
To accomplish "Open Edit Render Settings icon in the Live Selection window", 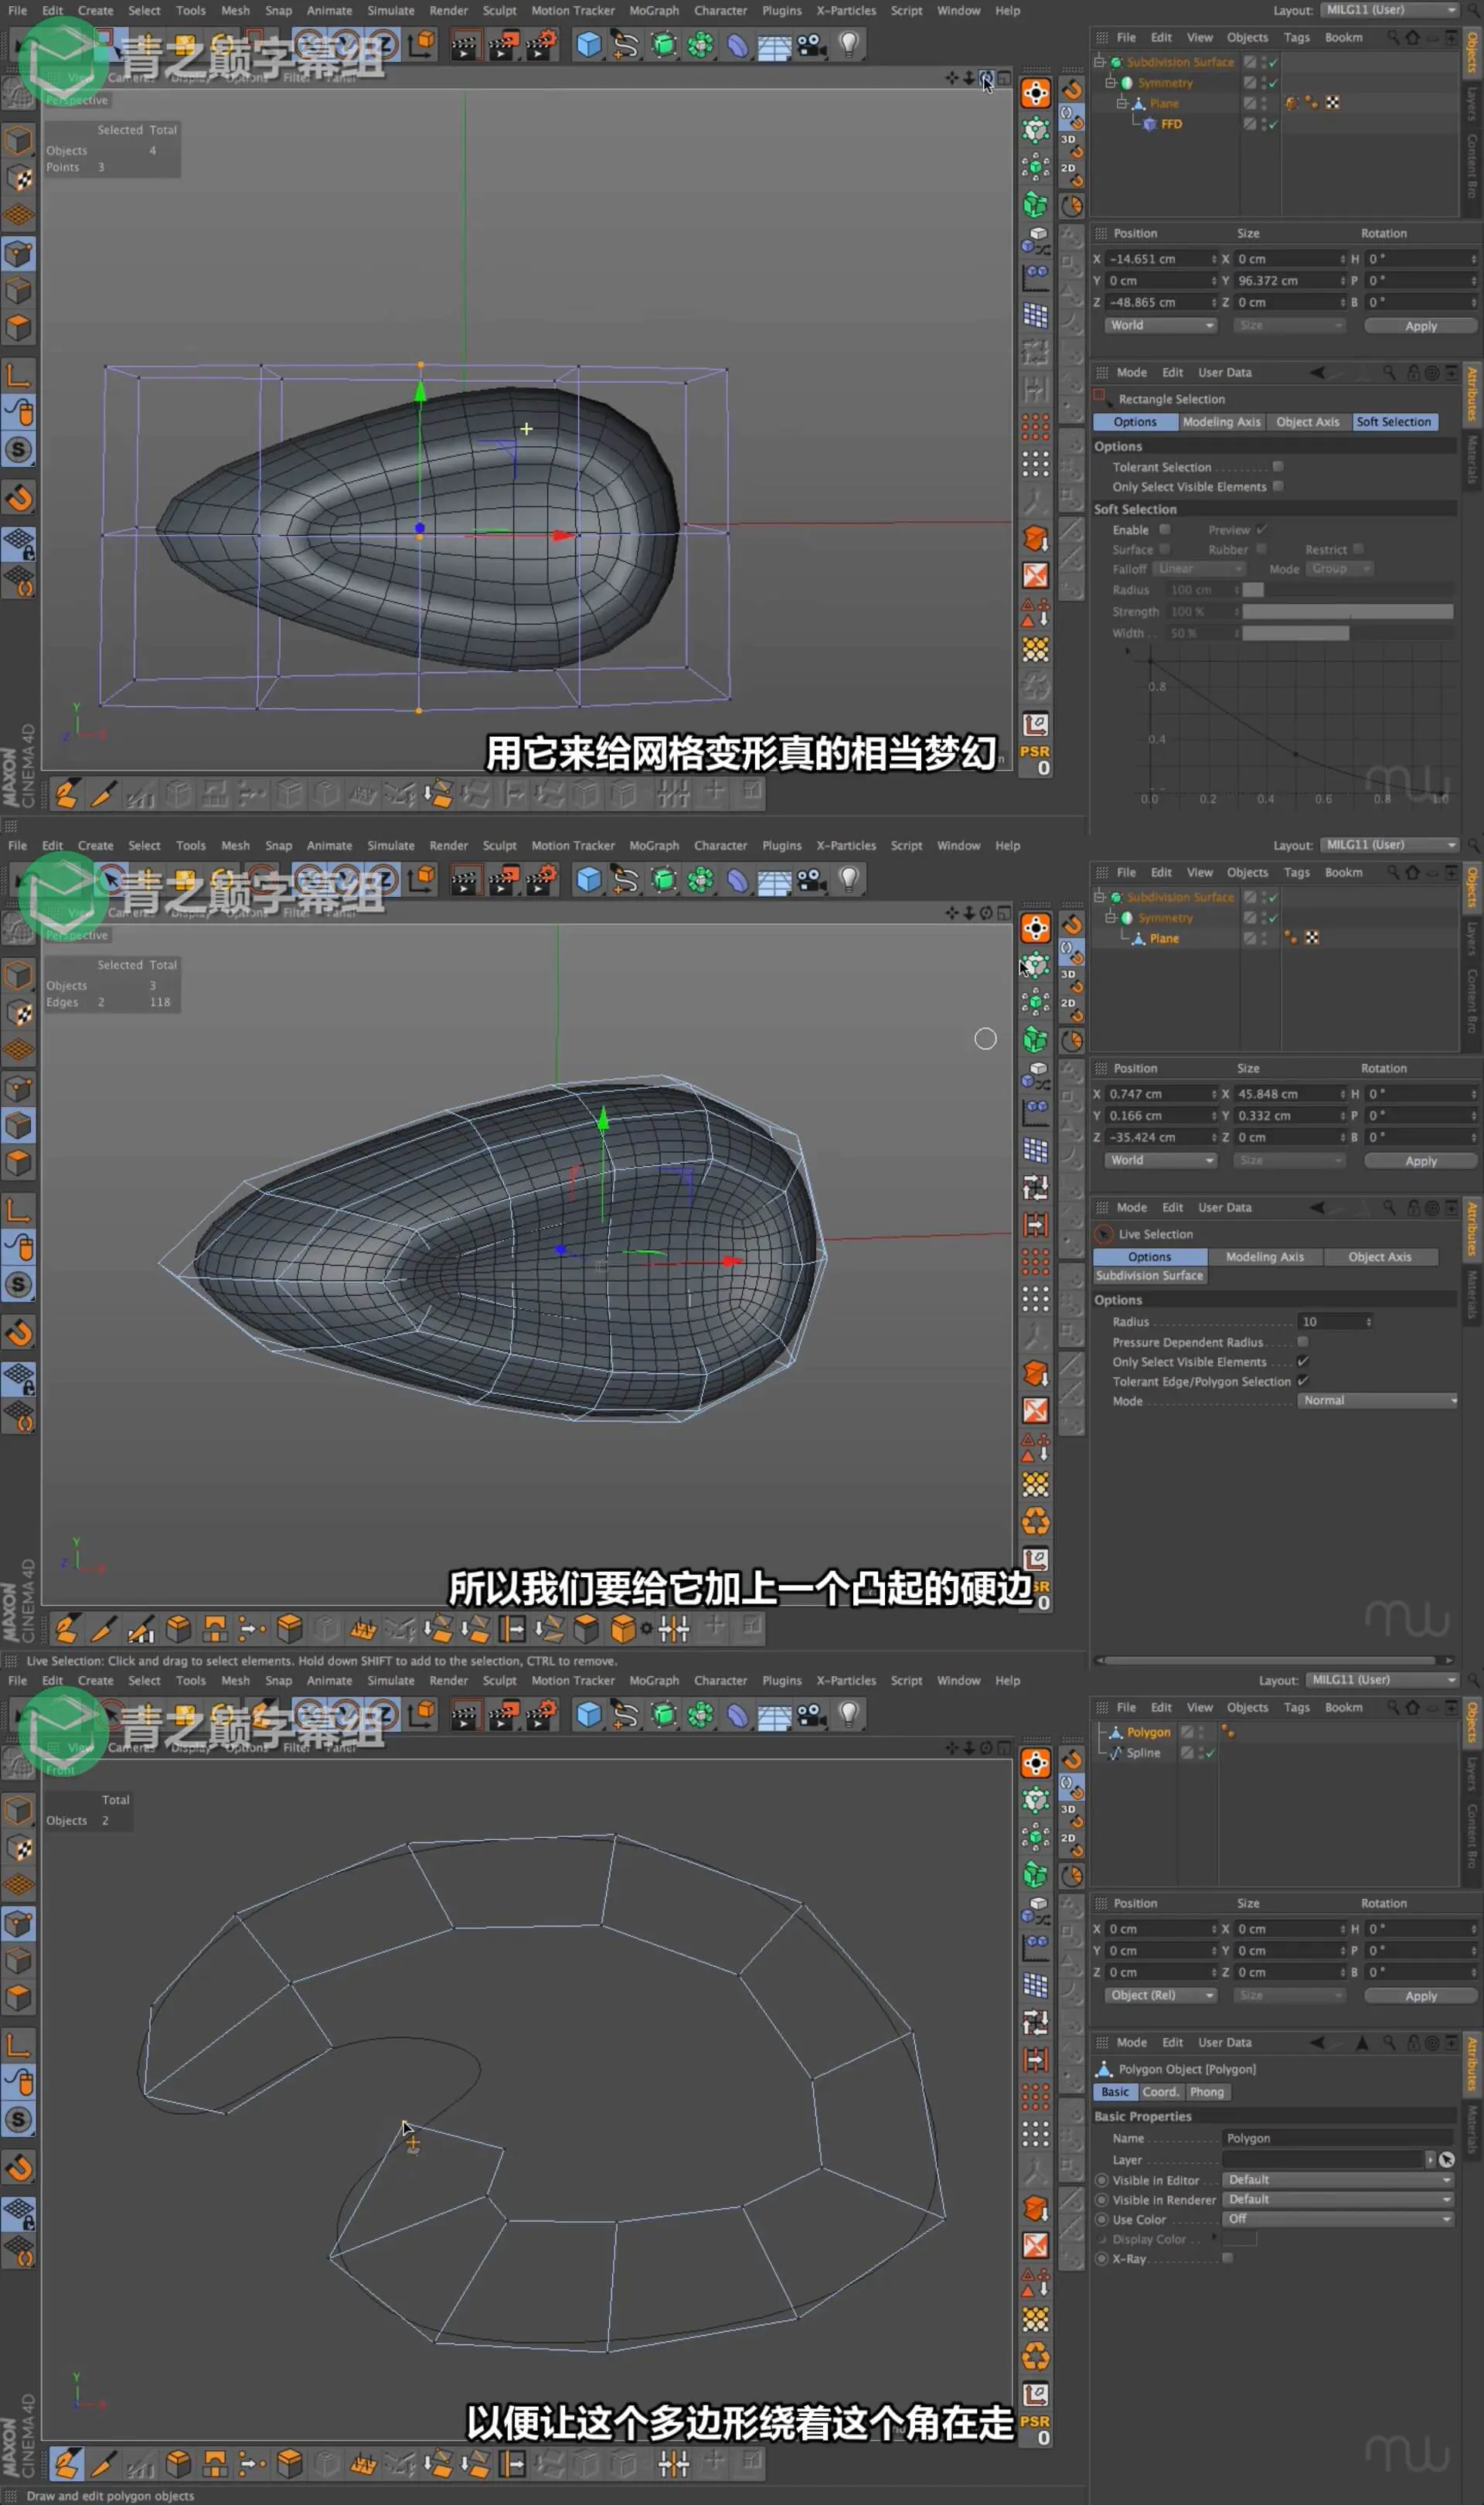I will click(x=541, y=879).
